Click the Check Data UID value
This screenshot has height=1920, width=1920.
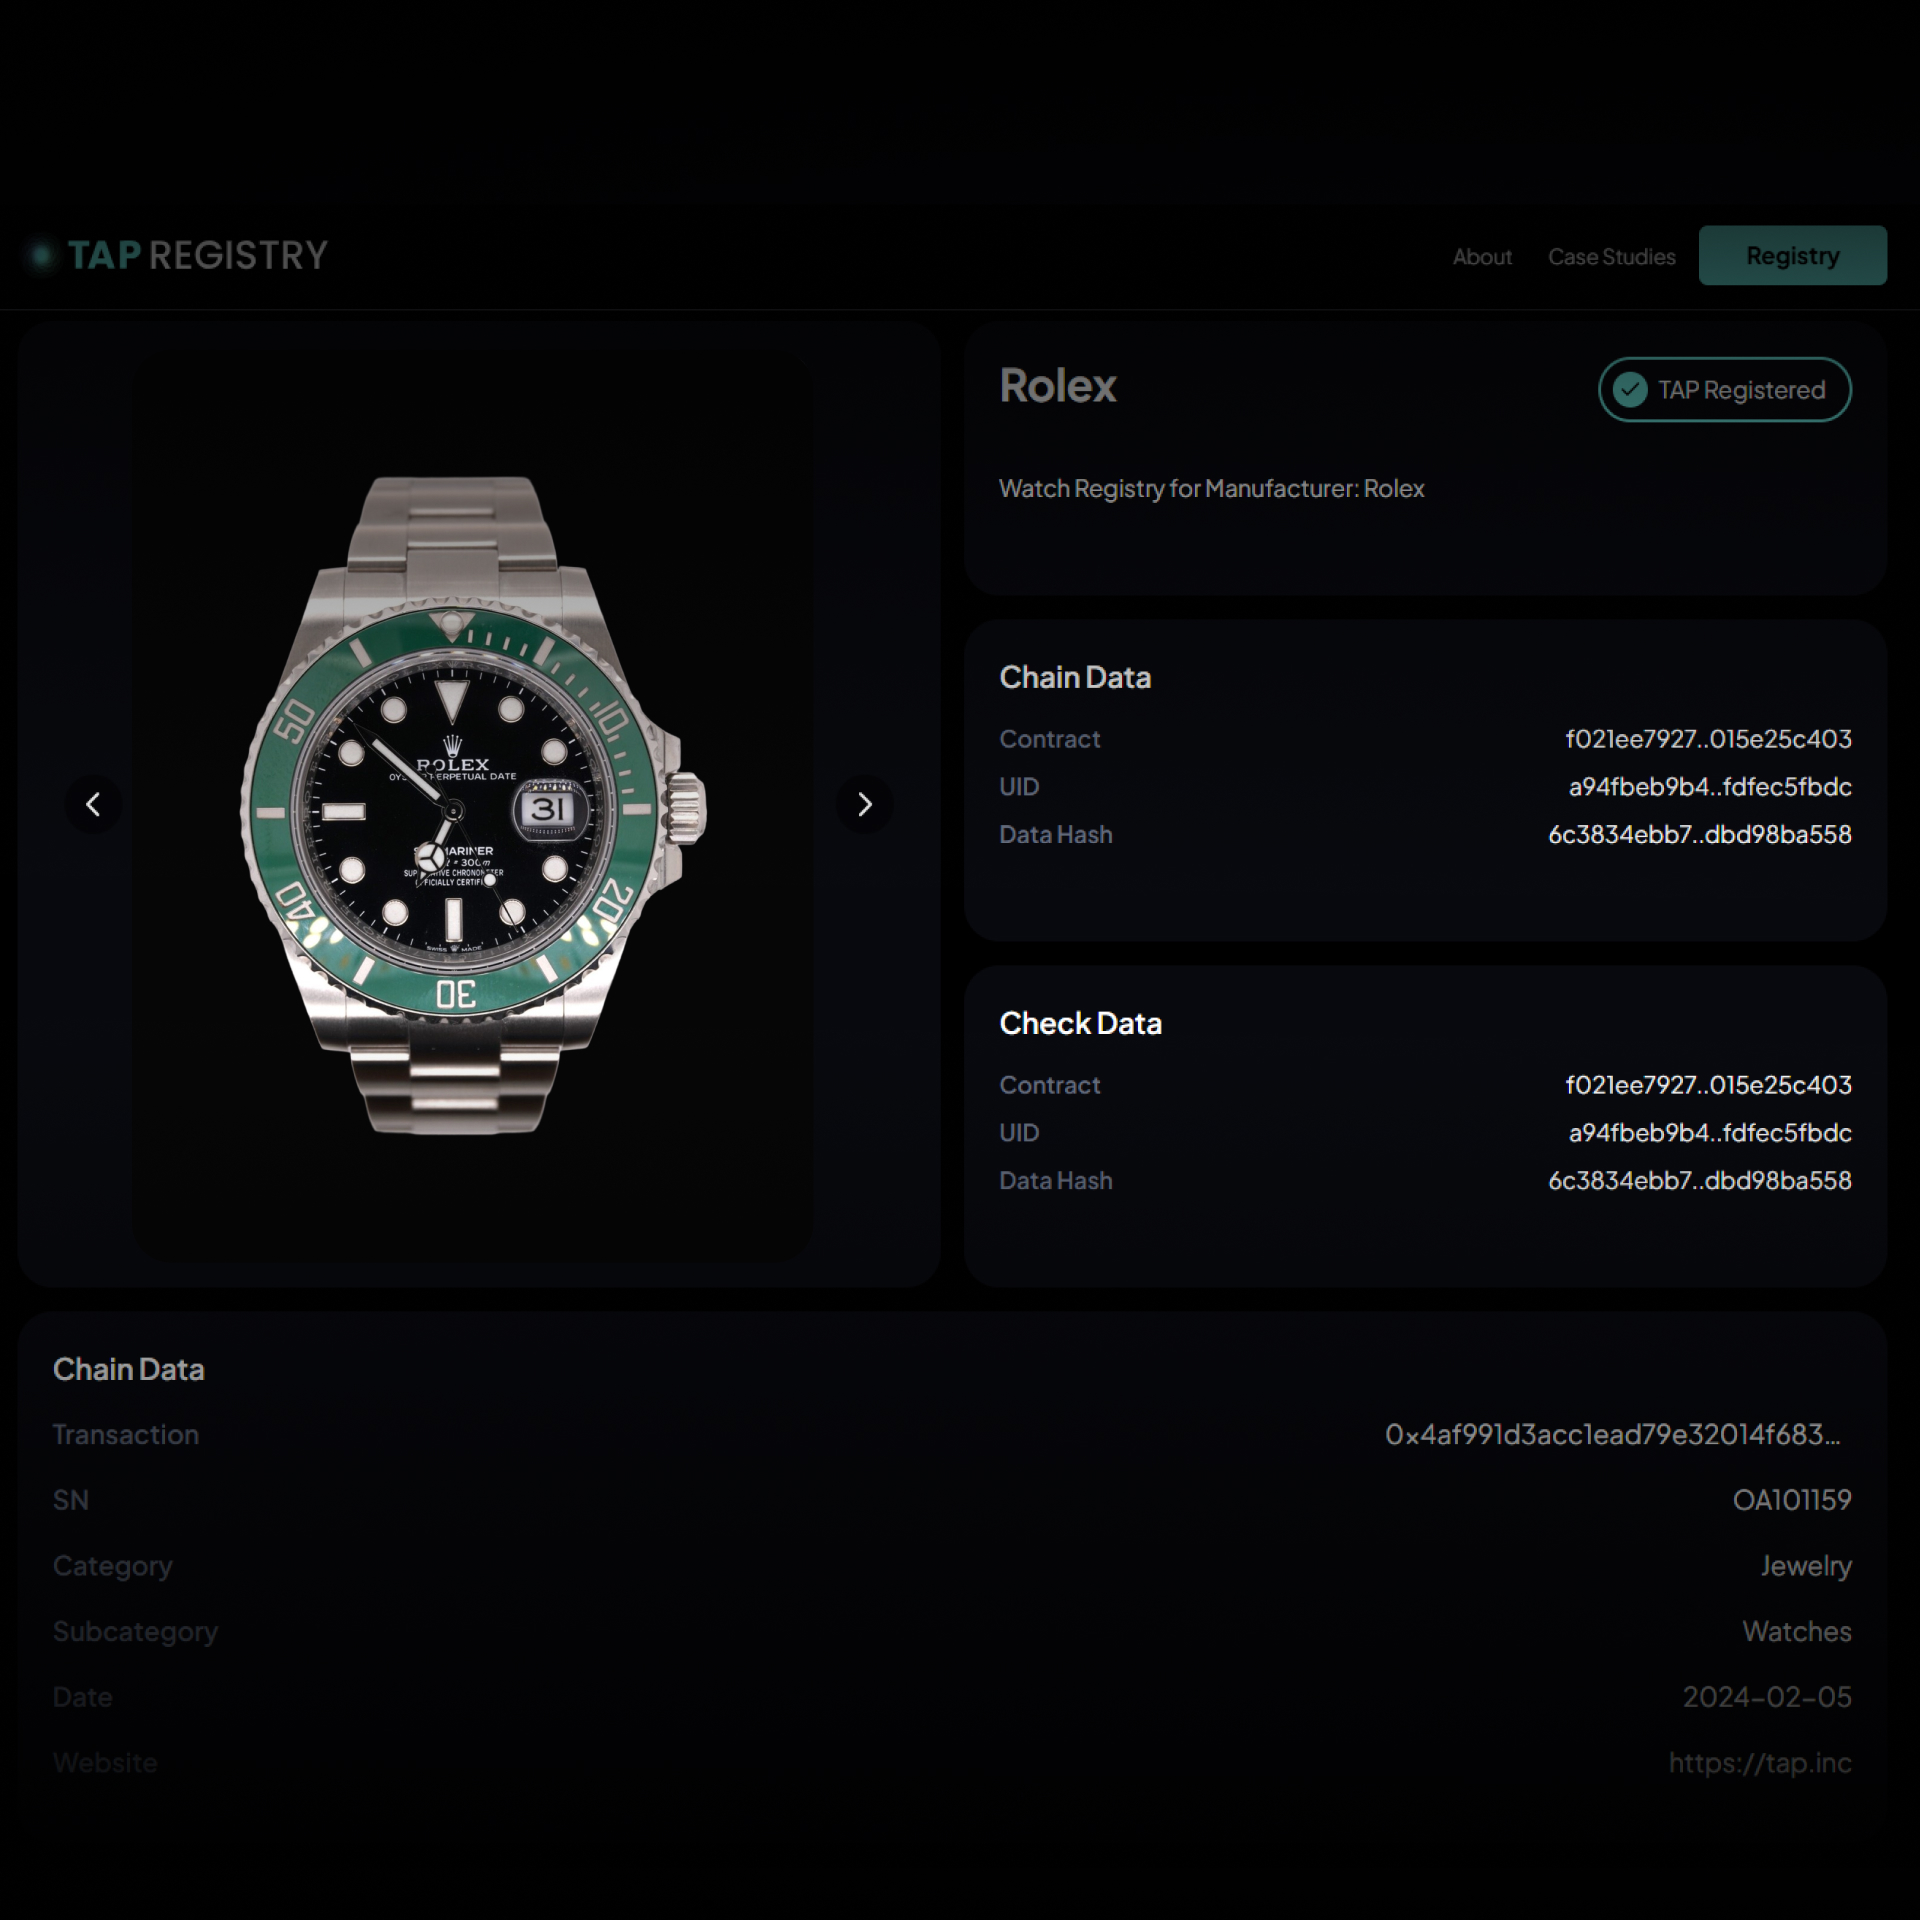(x=1710, y=1133)
